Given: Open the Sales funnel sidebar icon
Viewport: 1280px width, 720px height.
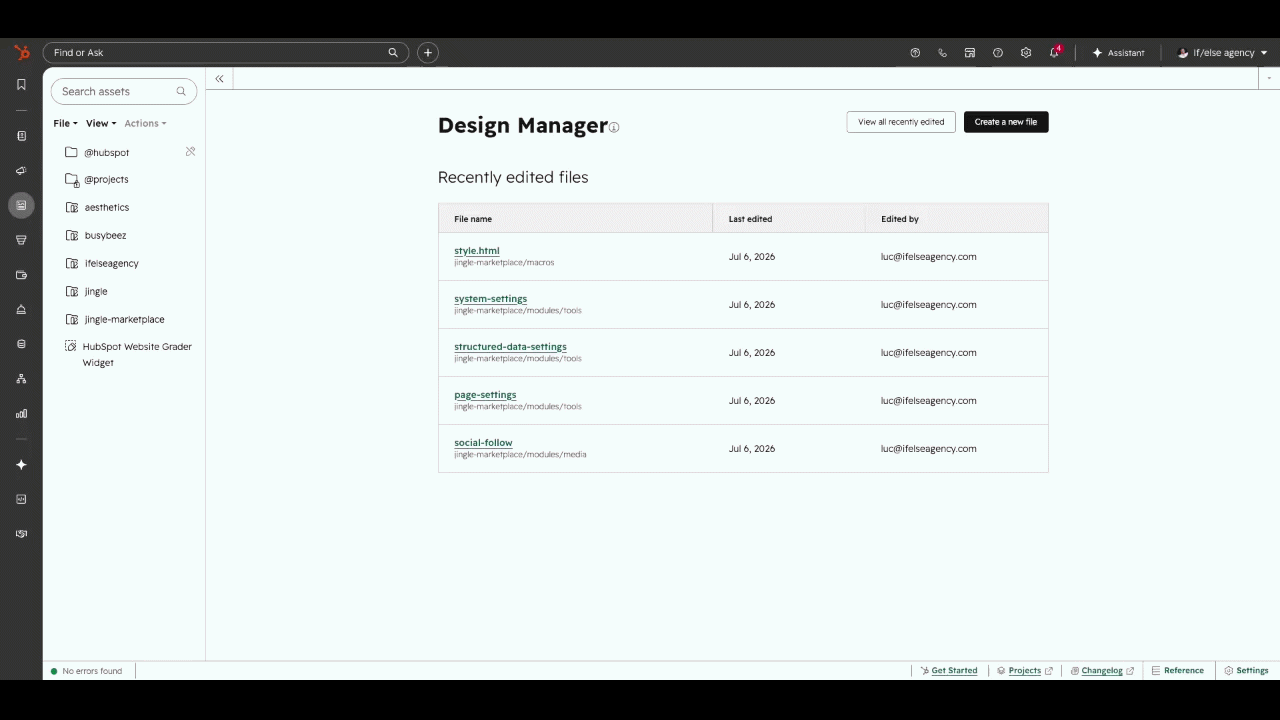Looking at the screenshot, I should (x=21, y=240).
